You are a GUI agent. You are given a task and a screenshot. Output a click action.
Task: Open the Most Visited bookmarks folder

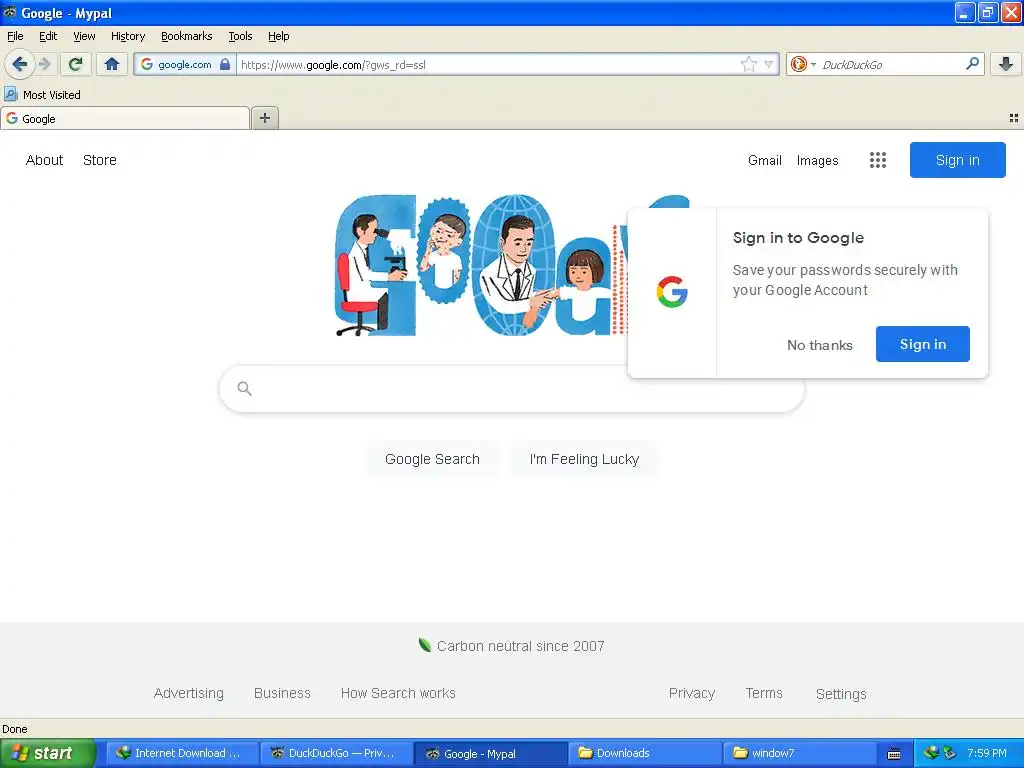pos(43,95)
